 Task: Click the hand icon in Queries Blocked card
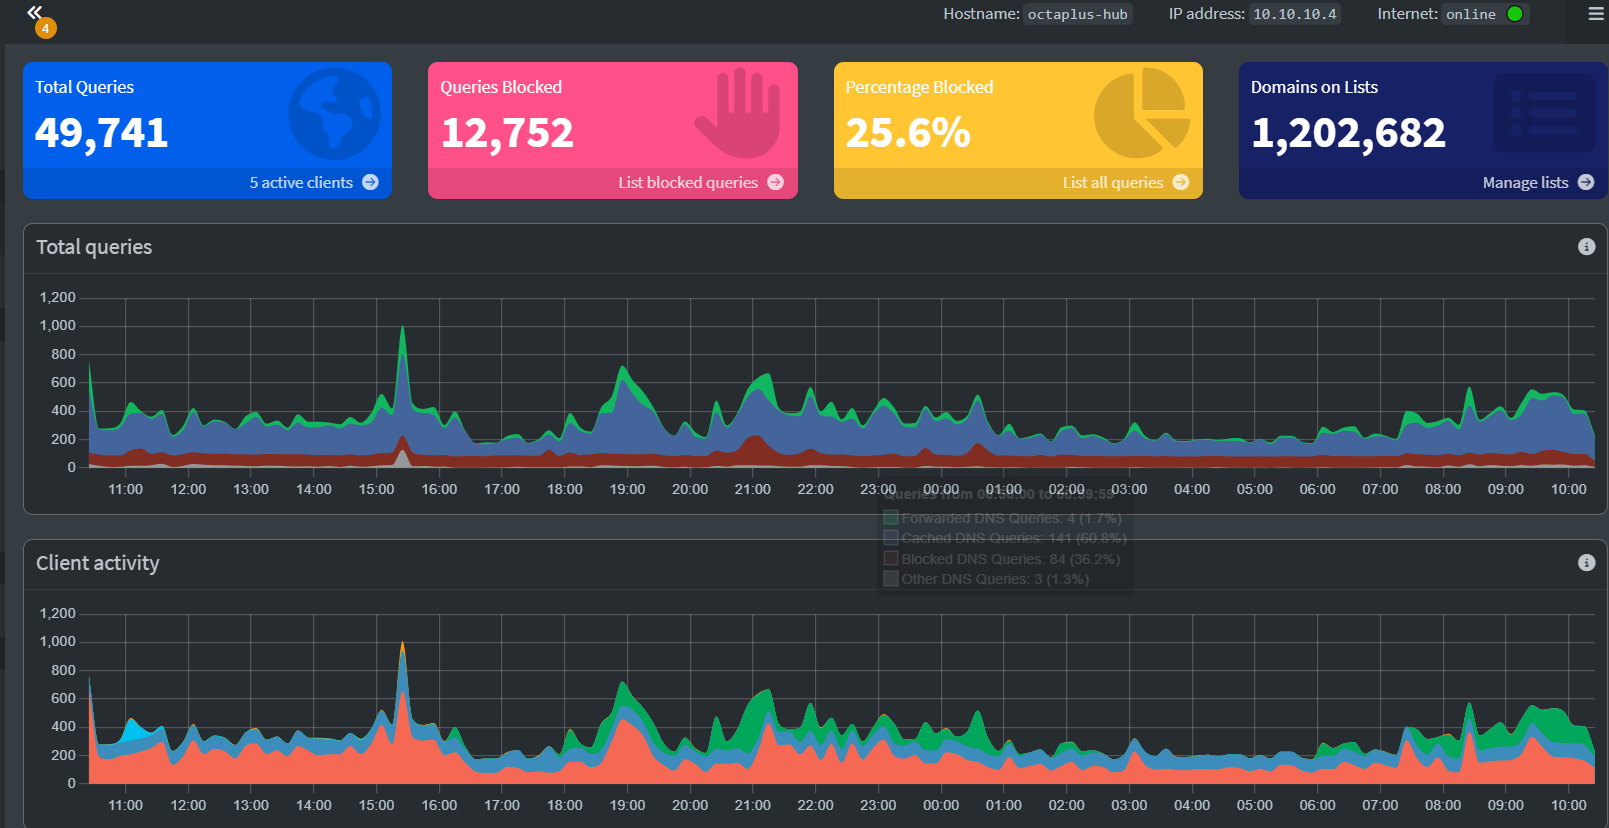738,114
